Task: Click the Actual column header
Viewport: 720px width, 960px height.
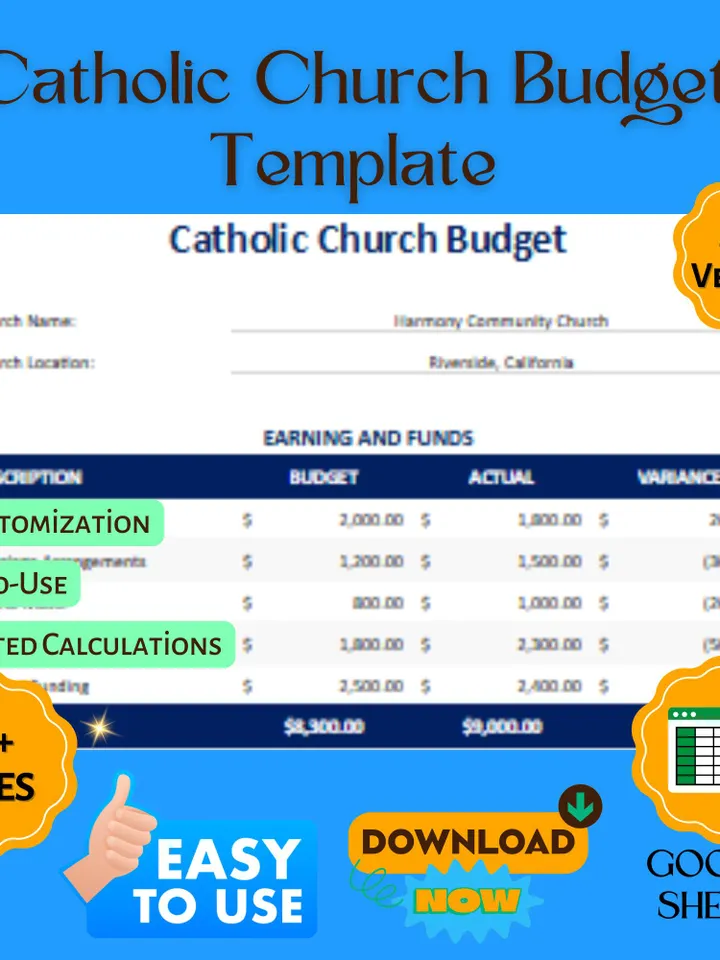Action: click(x=501, y=477)
